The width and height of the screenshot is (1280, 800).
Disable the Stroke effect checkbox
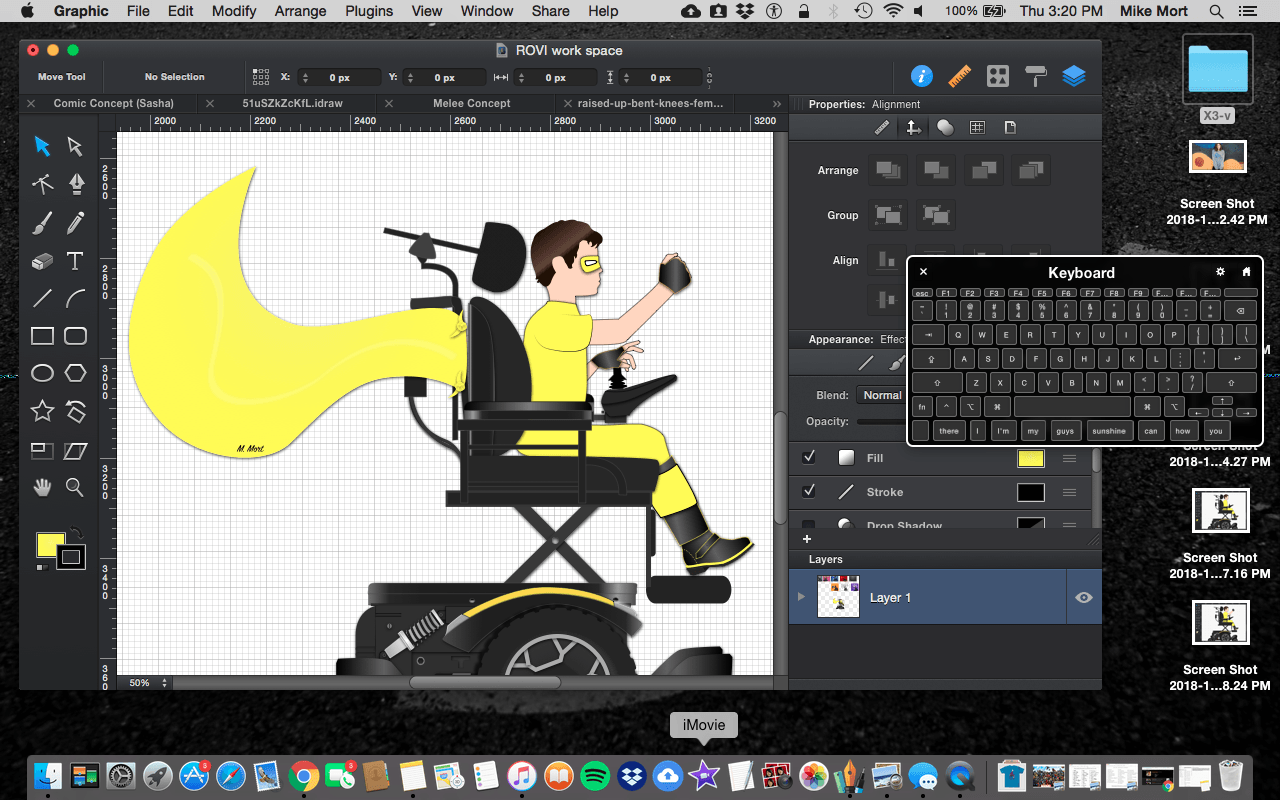coord(809,491)
